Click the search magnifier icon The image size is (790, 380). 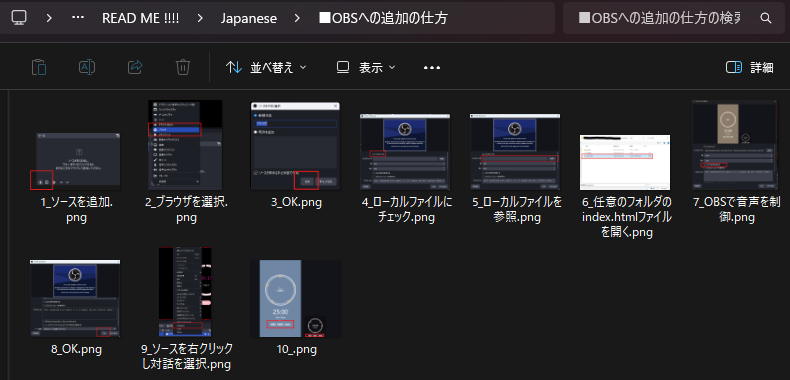tap(765, 19)
